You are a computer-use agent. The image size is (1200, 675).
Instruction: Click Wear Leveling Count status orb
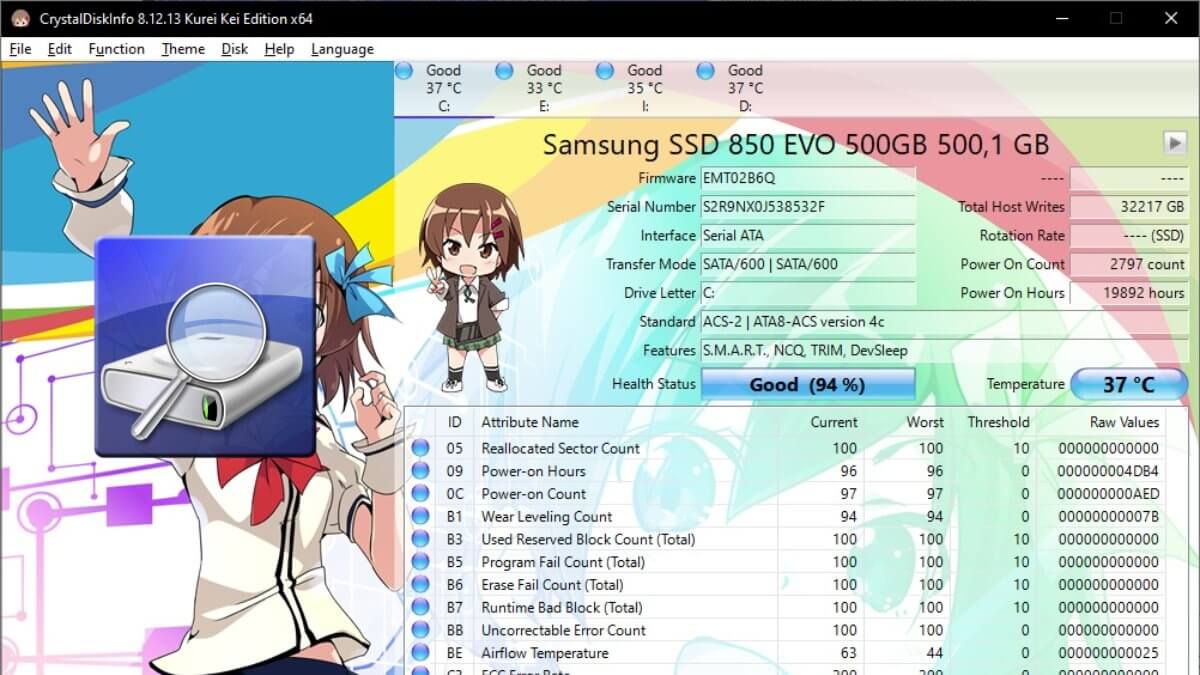click(421, 517)
